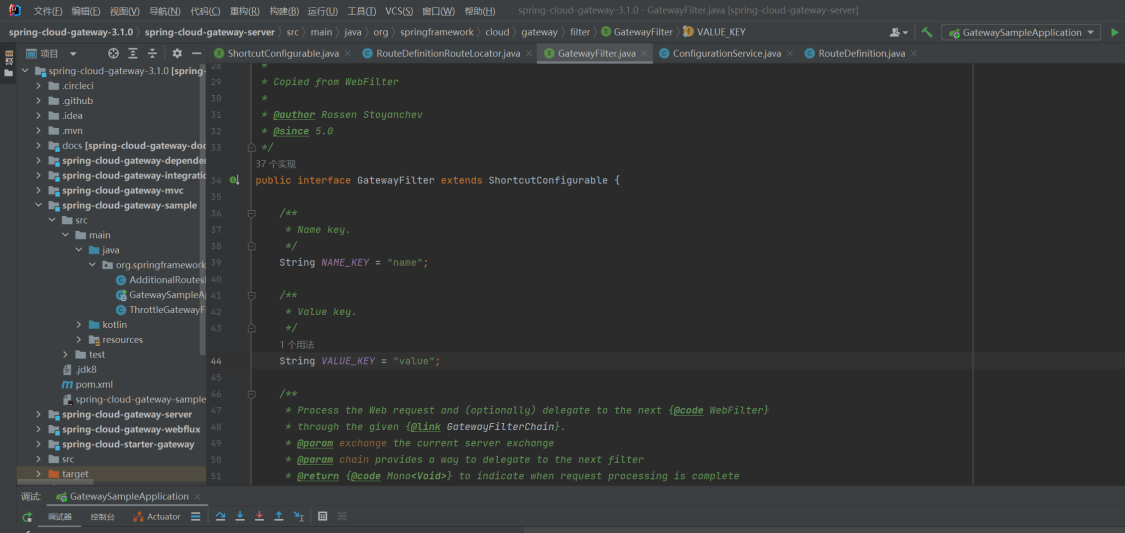
Task: Close the GatewayFilter.java tab
Action: click(644, 54)
